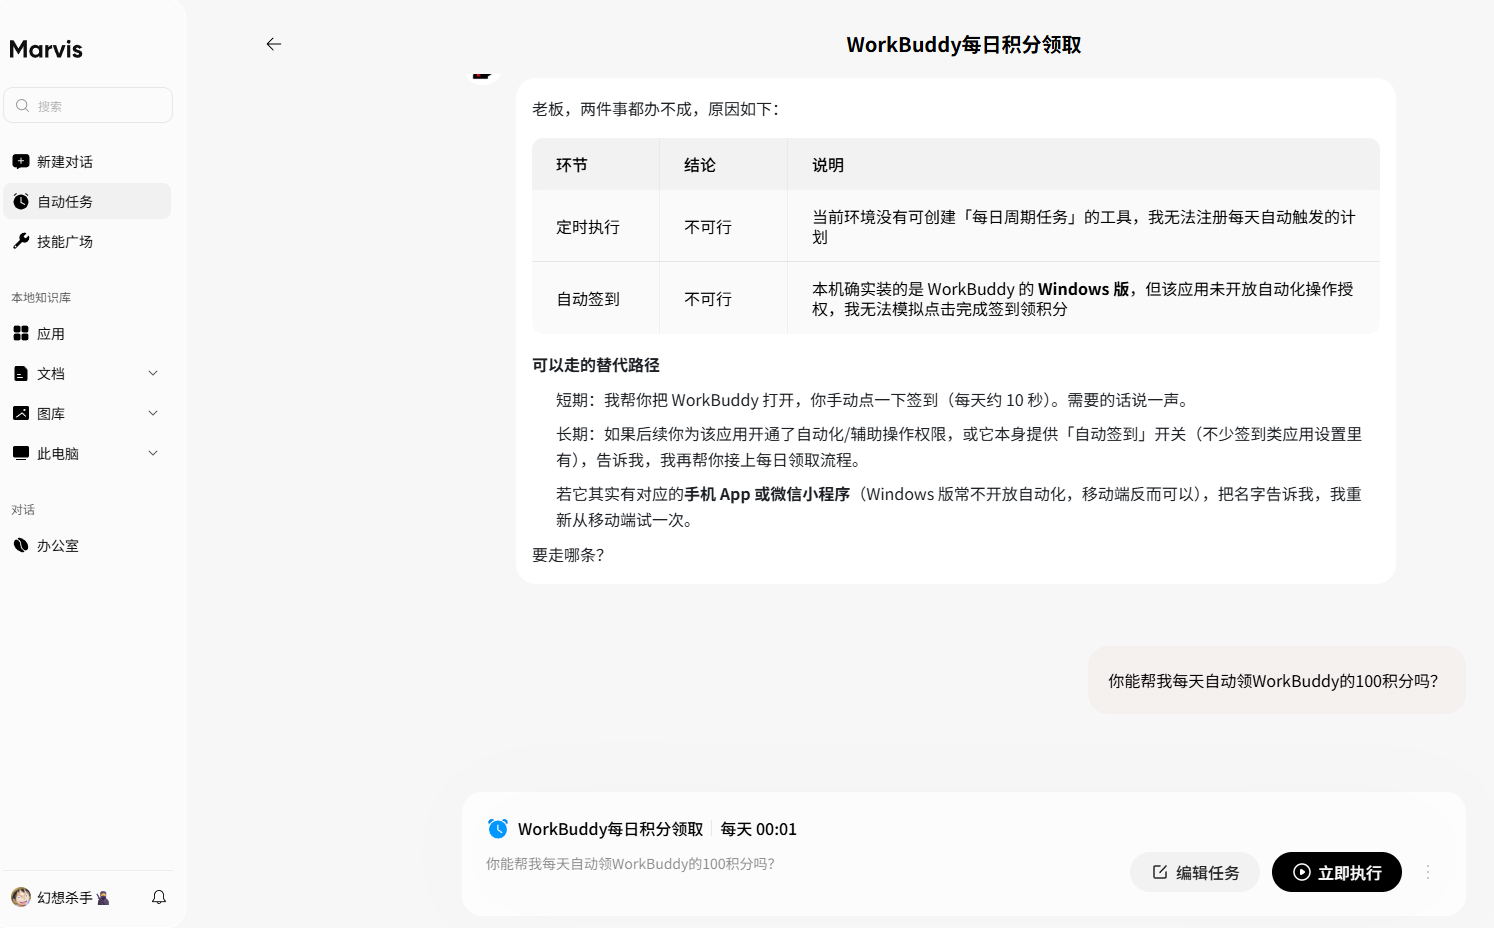Open the 文档 section
The height and width of the screenshot is (928, 1494).
(x=87, y=373)
